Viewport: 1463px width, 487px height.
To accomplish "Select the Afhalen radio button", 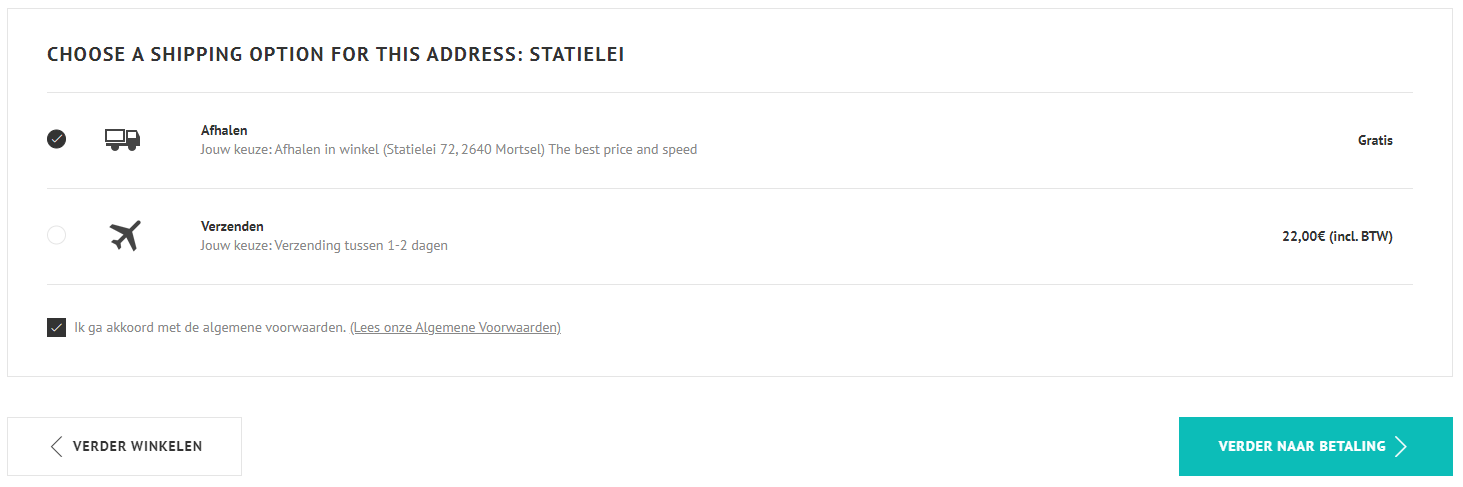I will click(x=57, y=140).
